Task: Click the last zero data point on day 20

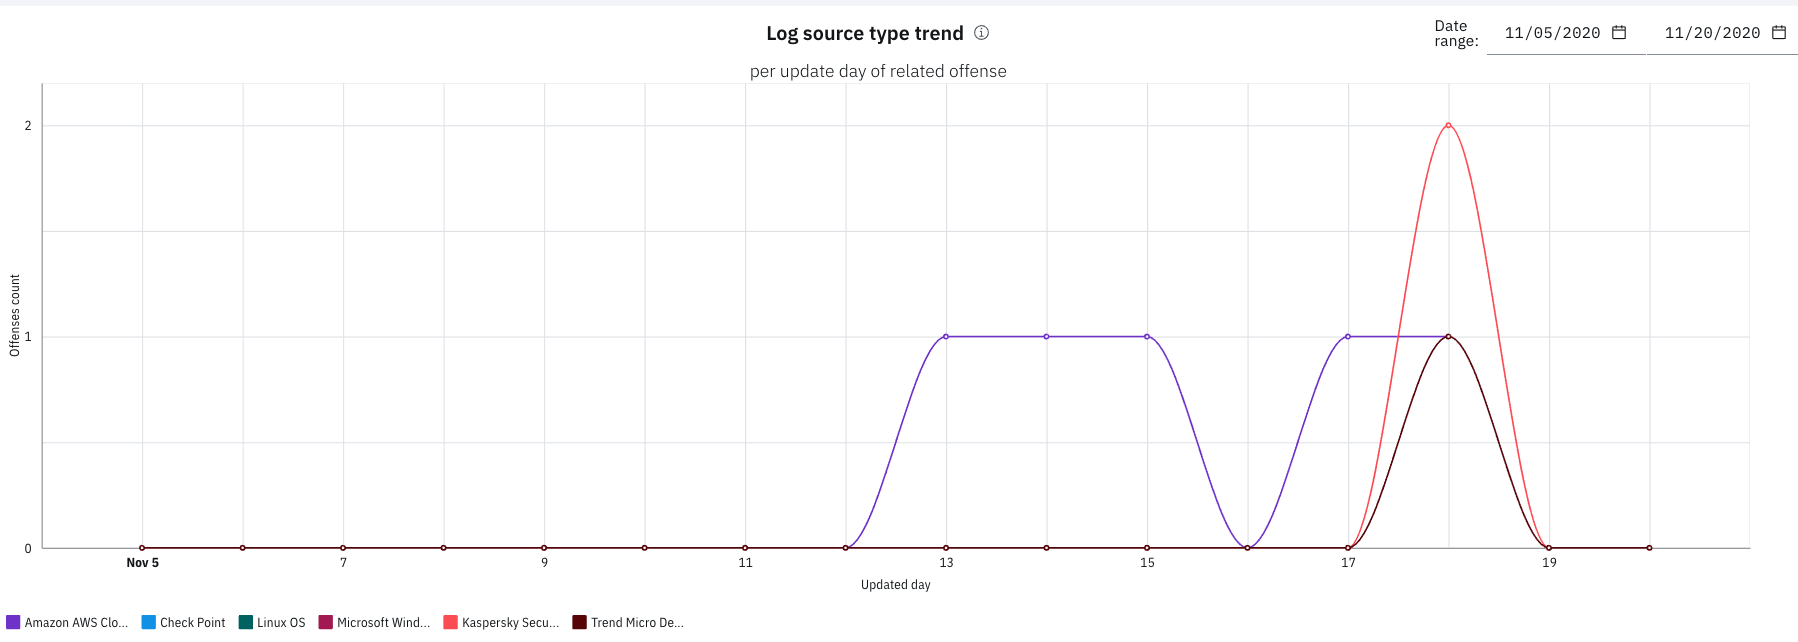Action: click(1649, 548)
